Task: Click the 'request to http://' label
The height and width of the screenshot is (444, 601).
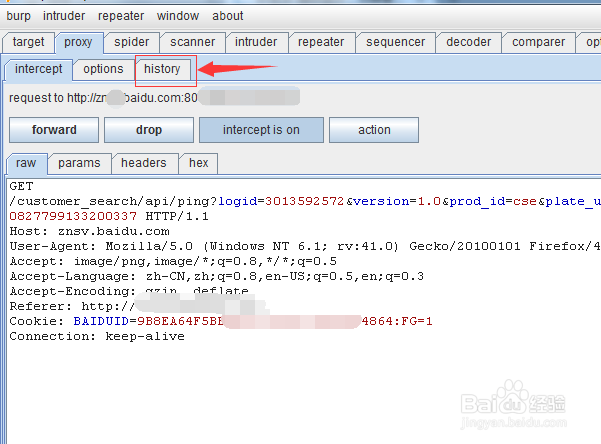Action: click(56, 98)
